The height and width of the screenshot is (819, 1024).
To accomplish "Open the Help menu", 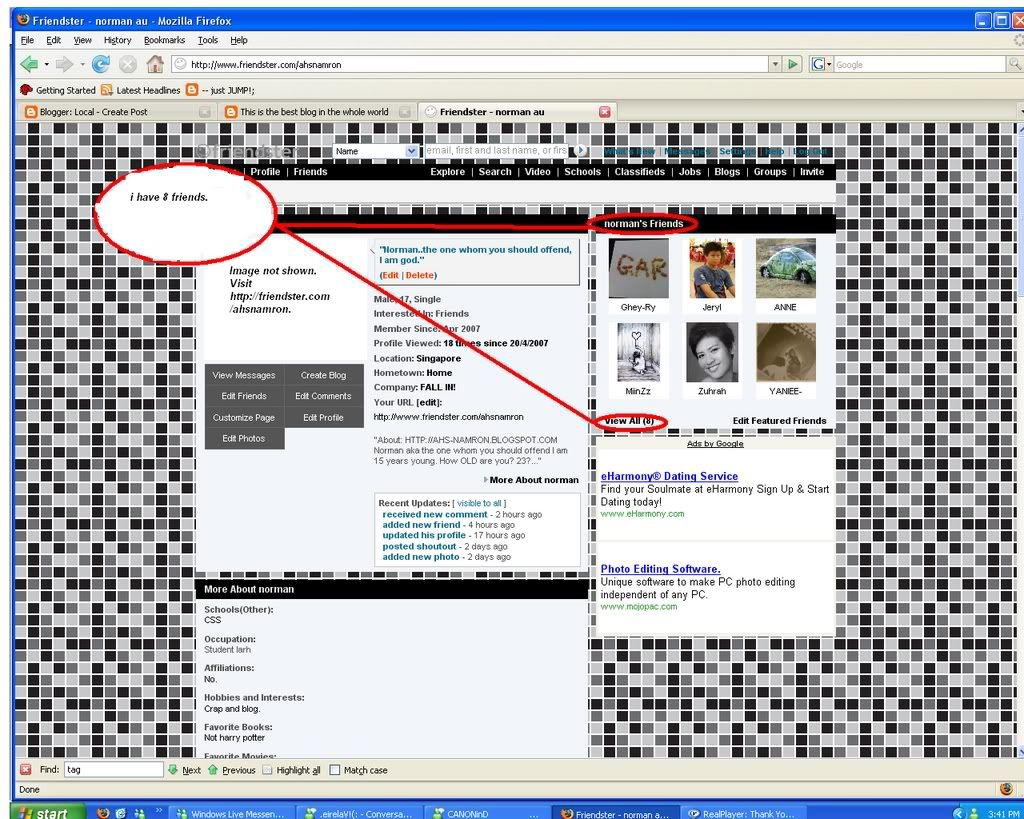I will click(239, 40).
